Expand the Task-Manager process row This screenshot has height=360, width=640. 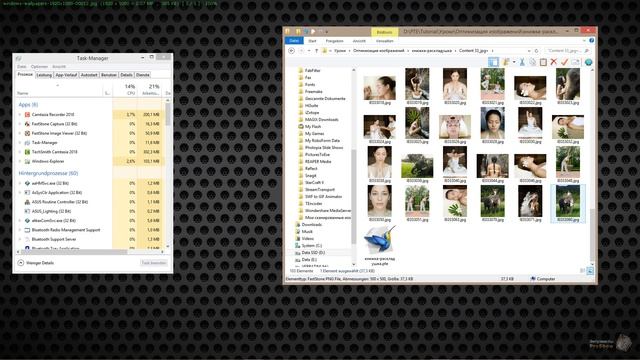20,142
